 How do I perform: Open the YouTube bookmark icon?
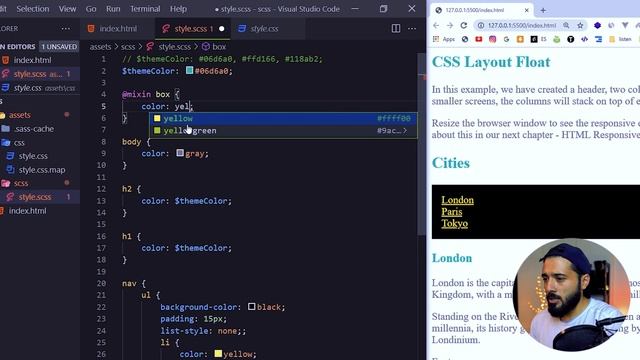coord(478,39)
